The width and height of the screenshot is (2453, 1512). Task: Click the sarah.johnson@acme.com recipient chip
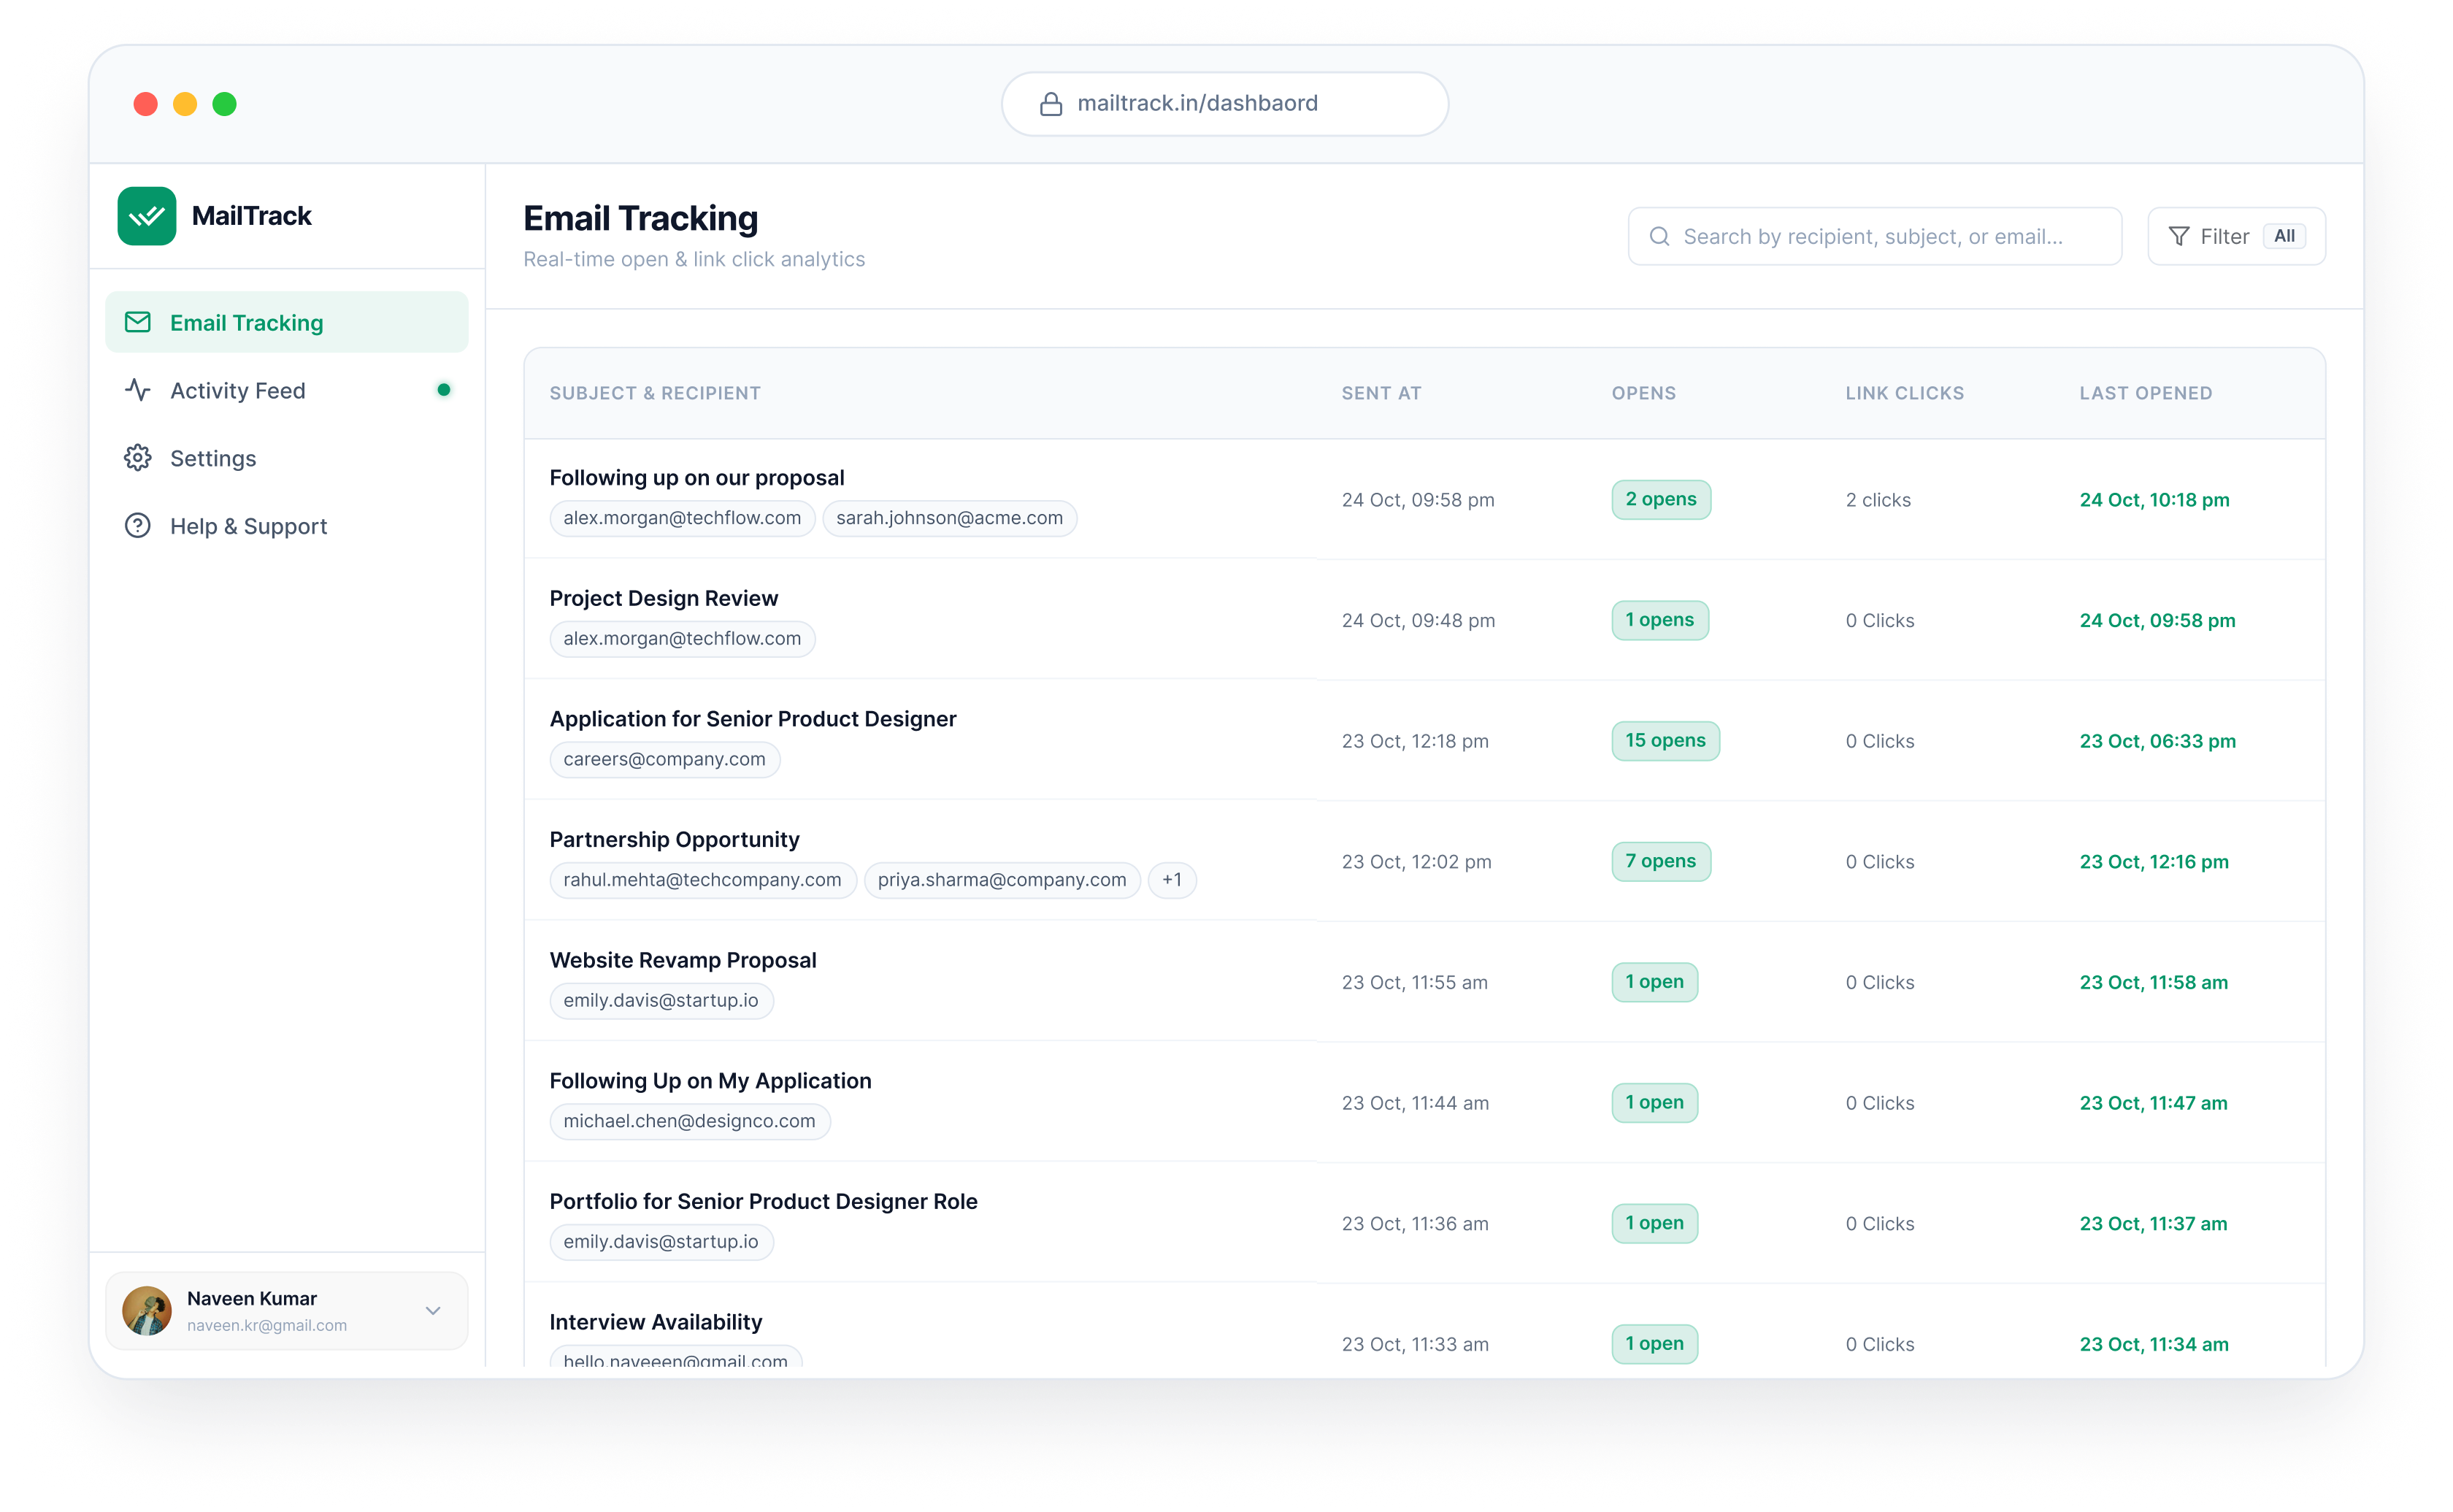[949, 518]
